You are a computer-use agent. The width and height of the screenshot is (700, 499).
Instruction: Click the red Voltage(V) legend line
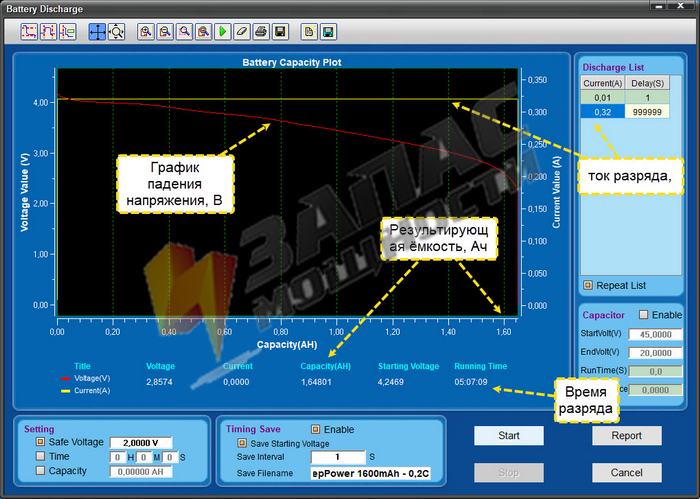click(x=68, y=380)
